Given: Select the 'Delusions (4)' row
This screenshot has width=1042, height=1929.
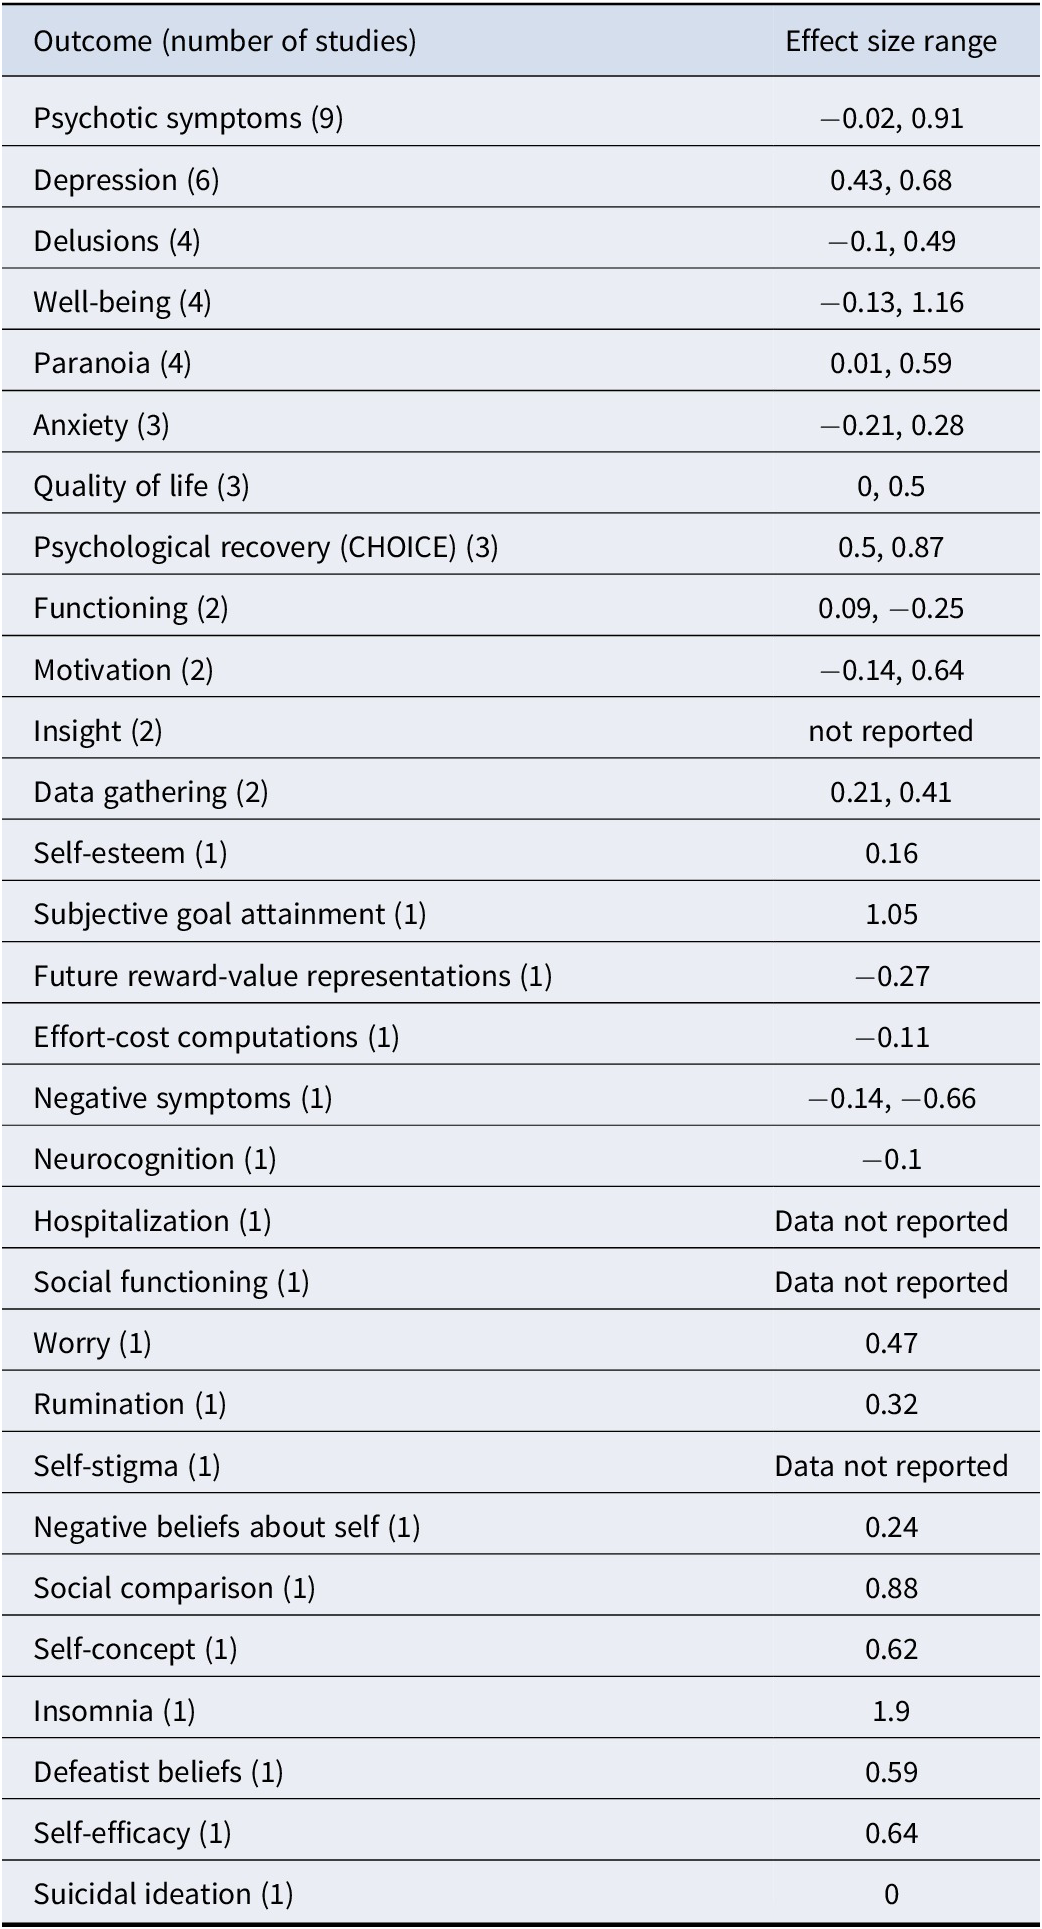Looking at the screenshot, I should coord(521,241).
